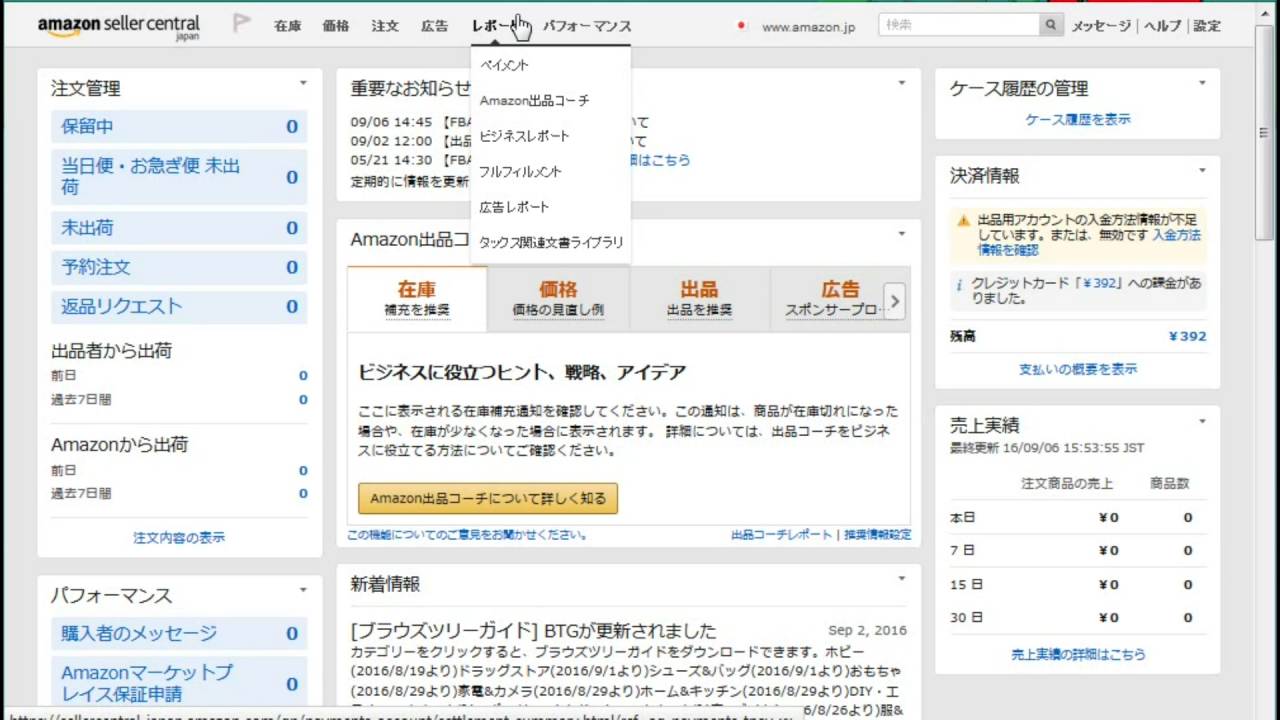Open 購入者のメッセージ row
Image resolution: width=1280 pixels, height=720 pixels.
[179, 633]
